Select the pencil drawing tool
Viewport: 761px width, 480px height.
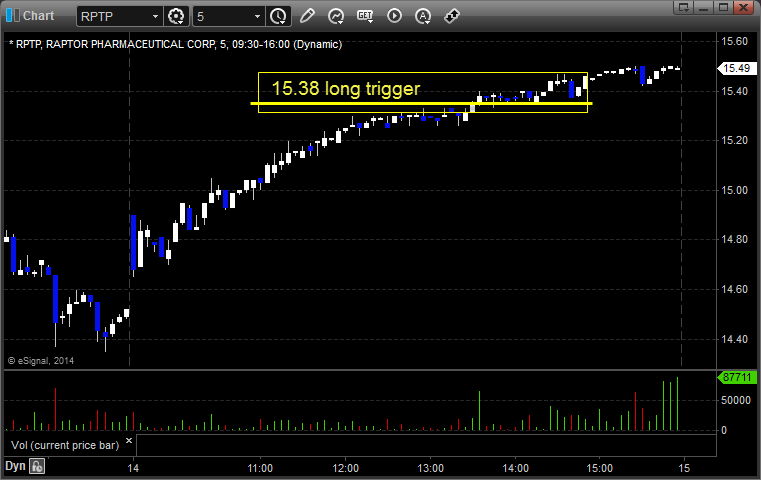(x=307, y=16)
